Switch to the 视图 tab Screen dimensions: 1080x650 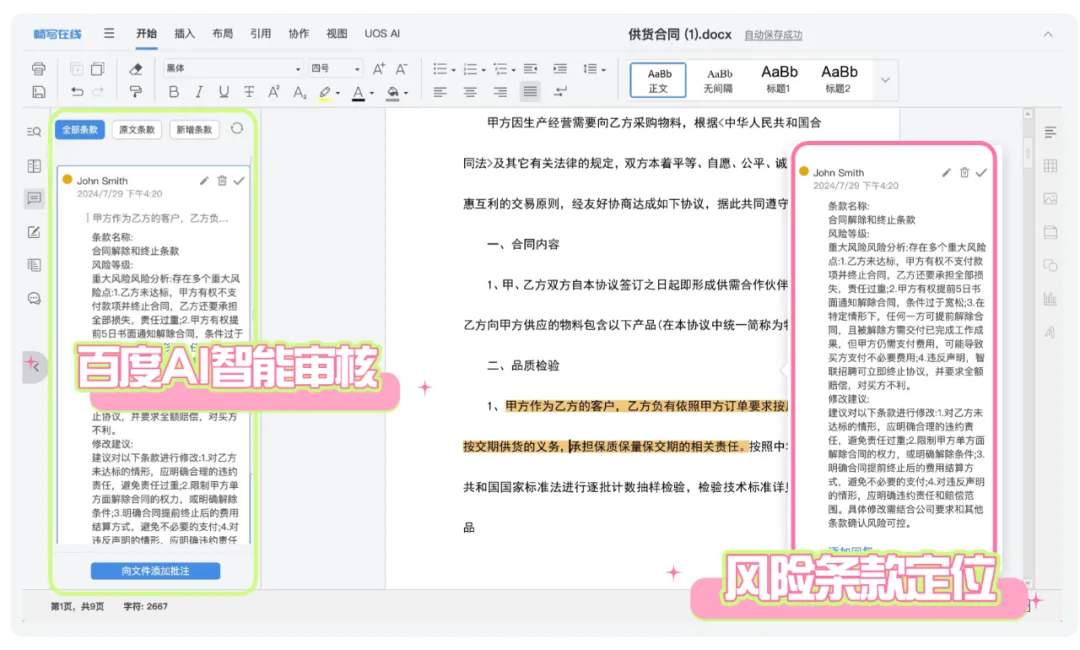point(336,33)
